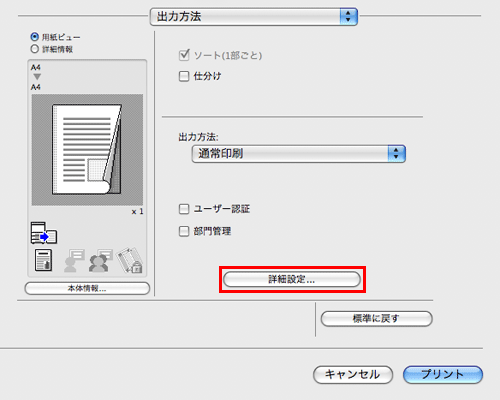500x400 pixels.
Task: Open the 出力方法 panel selector dropdown
Action: 254,17
